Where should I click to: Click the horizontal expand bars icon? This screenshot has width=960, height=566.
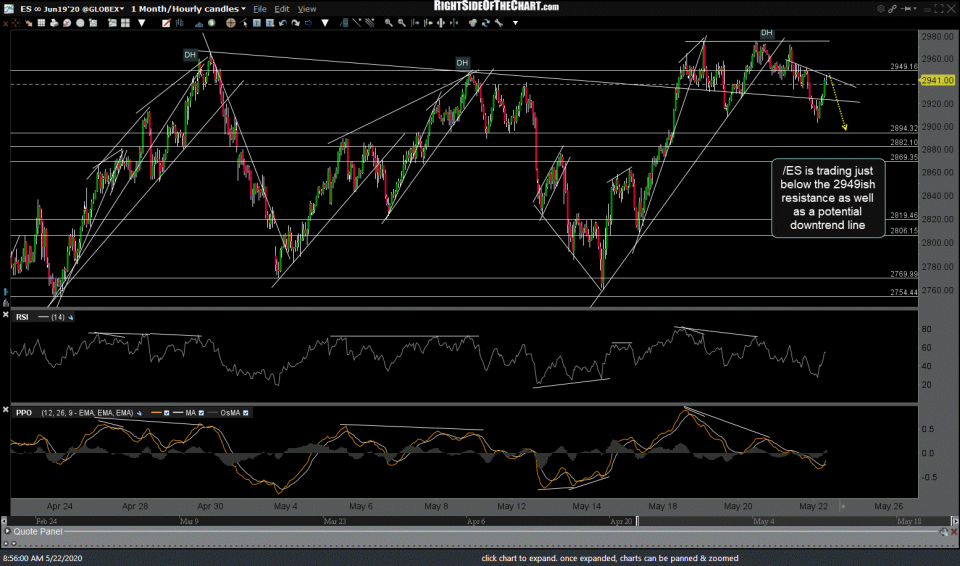[440, 23]
